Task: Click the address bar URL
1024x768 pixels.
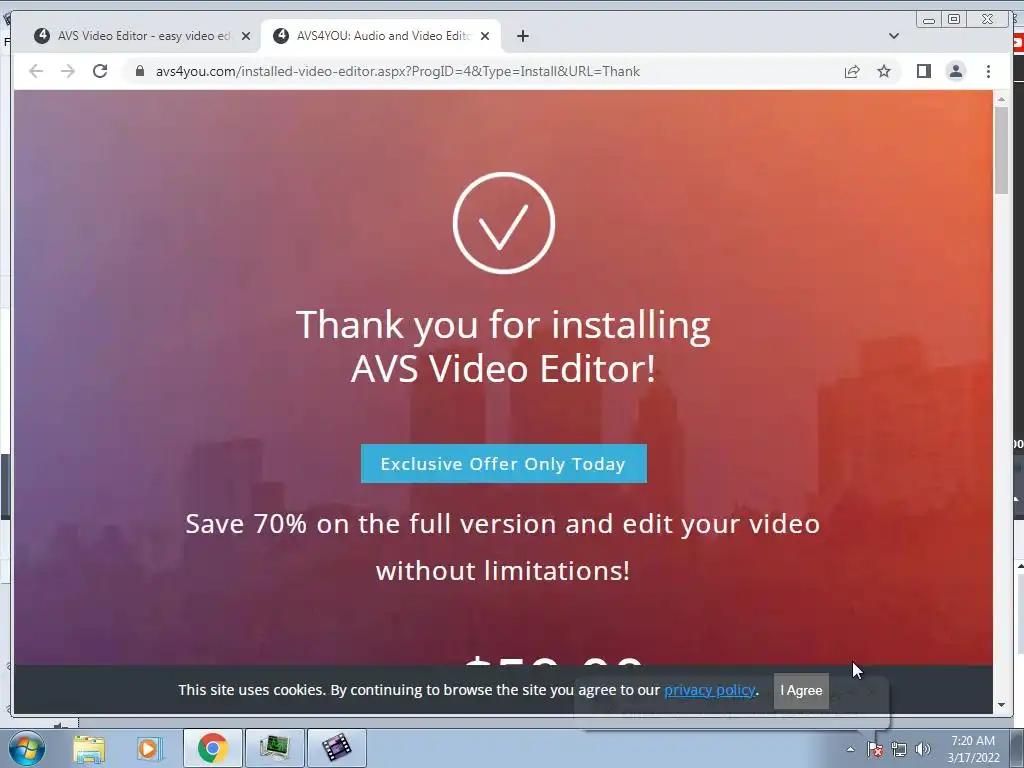Action: (398, 71)
